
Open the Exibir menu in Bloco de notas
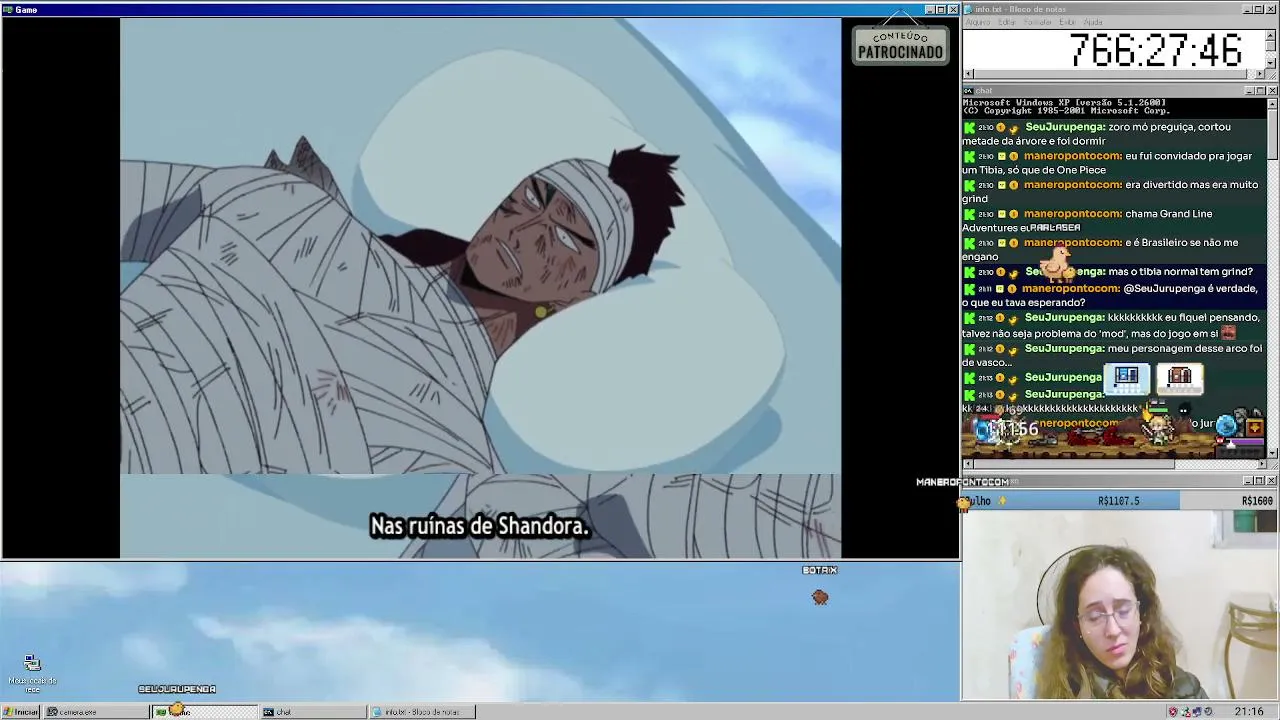point(1068,22)
